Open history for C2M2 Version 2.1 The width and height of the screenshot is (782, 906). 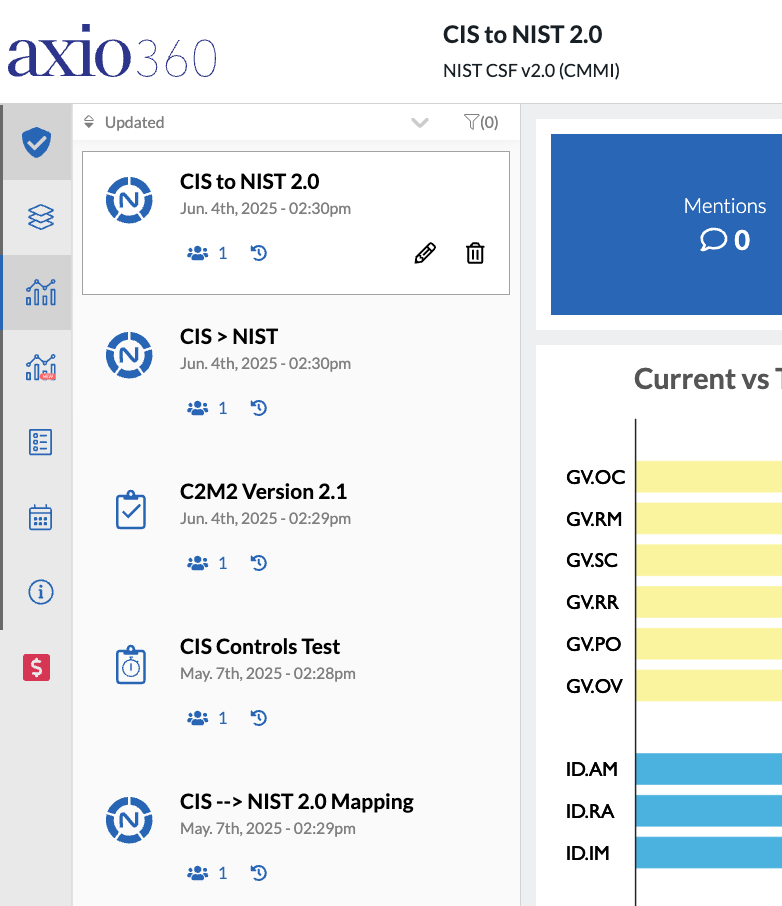[x=258, y=563]
